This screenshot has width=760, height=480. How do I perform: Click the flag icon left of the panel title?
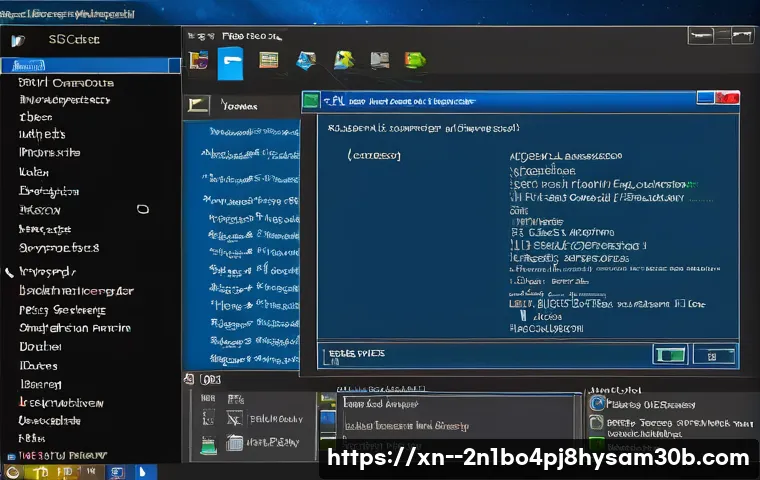pyautogui.click(x=198, y=105)
